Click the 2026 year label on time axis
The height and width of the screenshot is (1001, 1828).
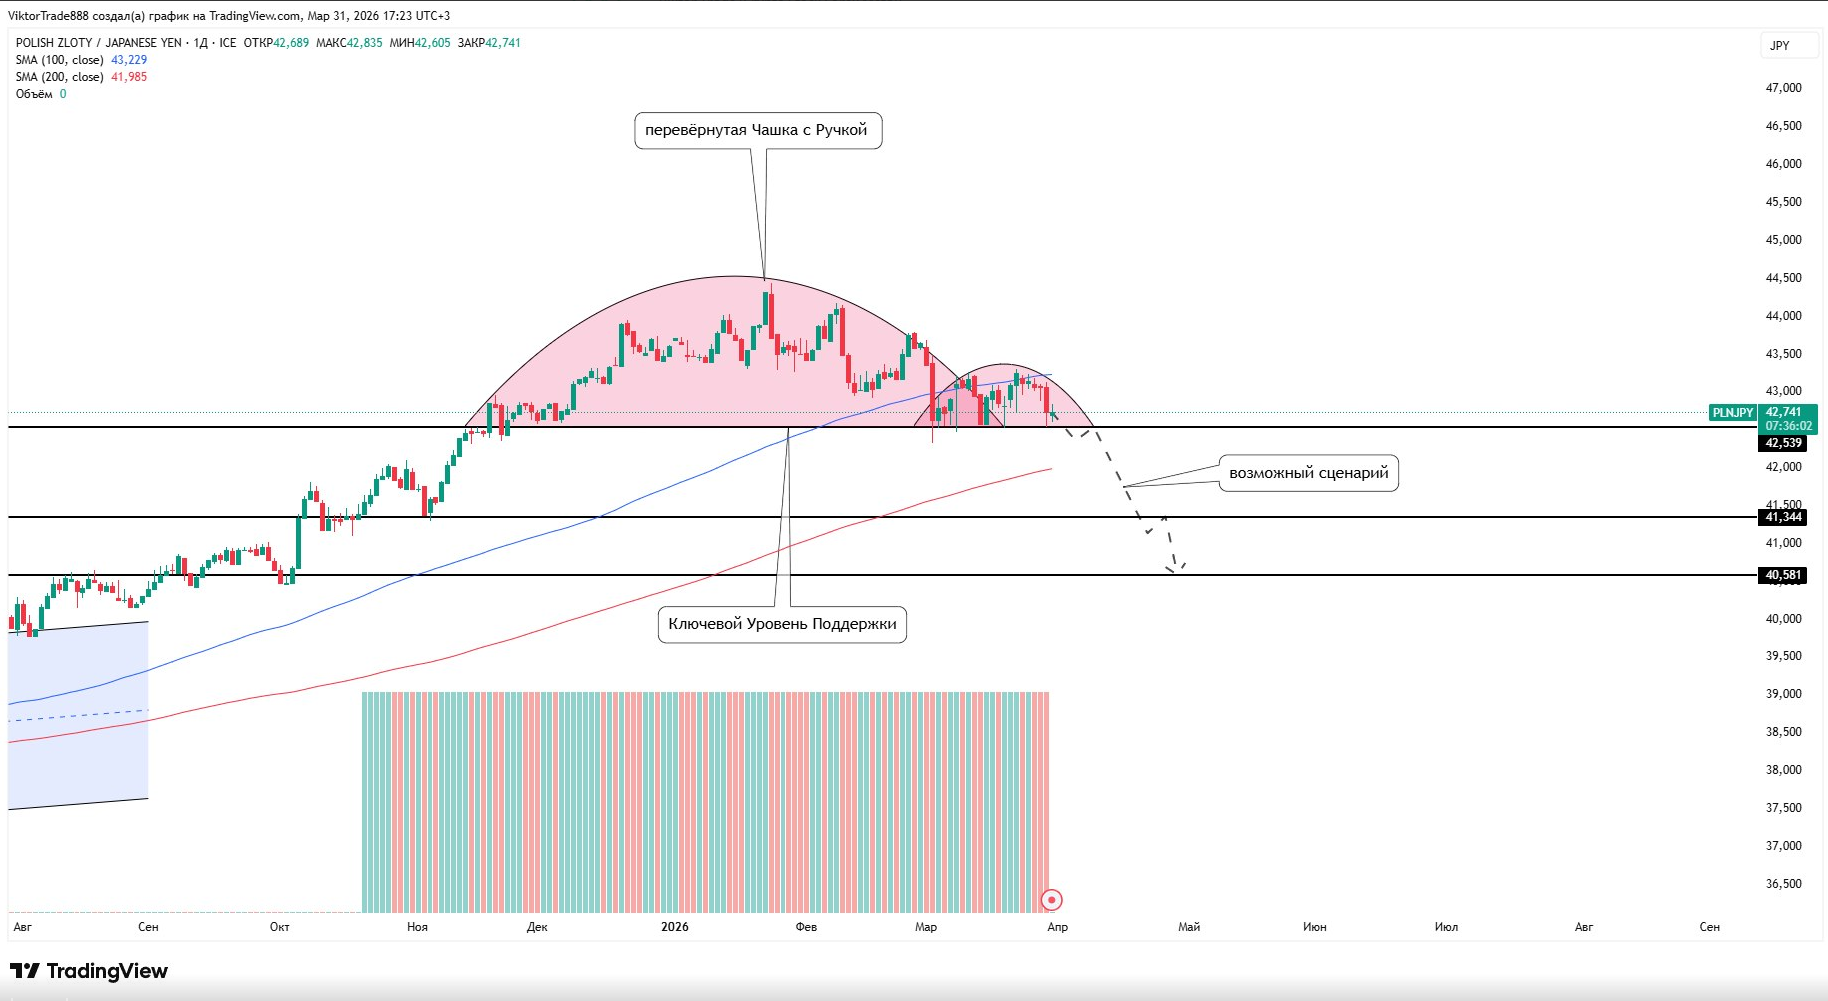[674, 927]
